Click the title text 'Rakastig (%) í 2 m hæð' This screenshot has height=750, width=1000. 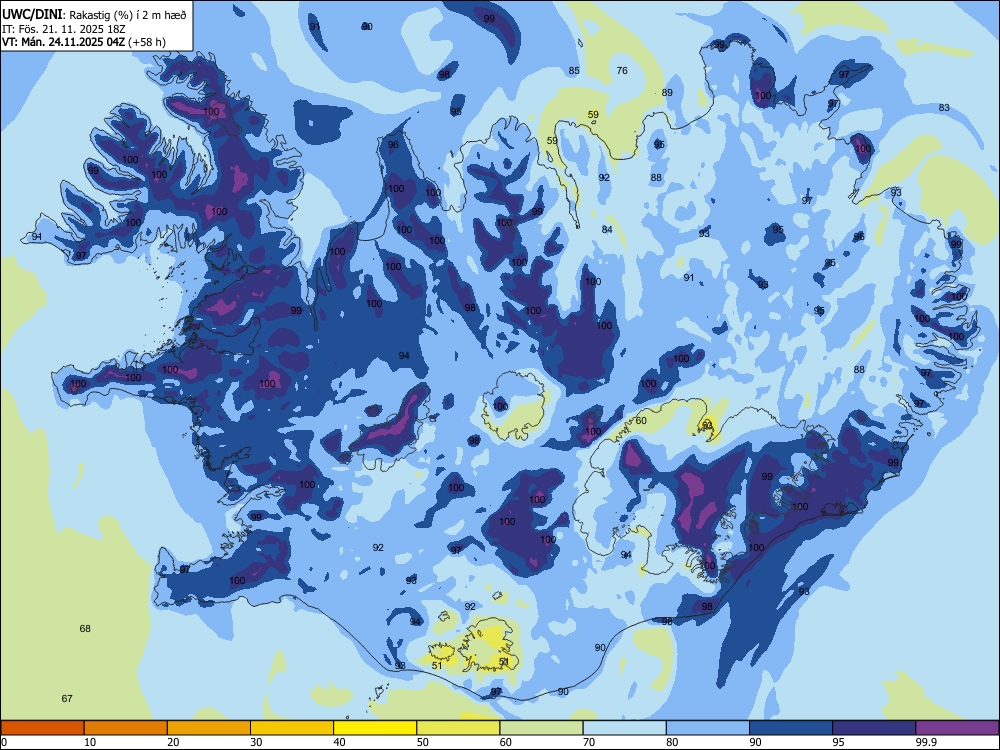pyautogui.click(x=128, y=15)
